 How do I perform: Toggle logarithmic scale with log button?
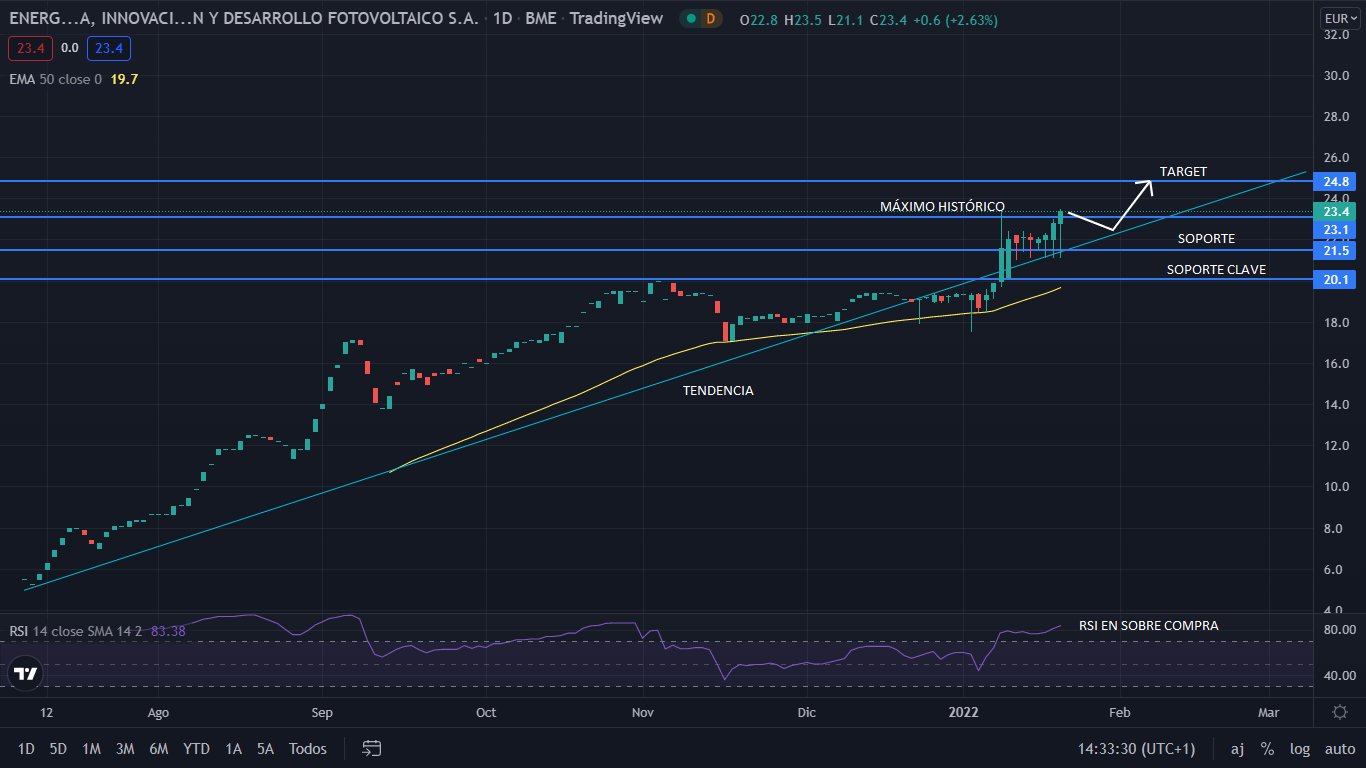[1299, 748]
